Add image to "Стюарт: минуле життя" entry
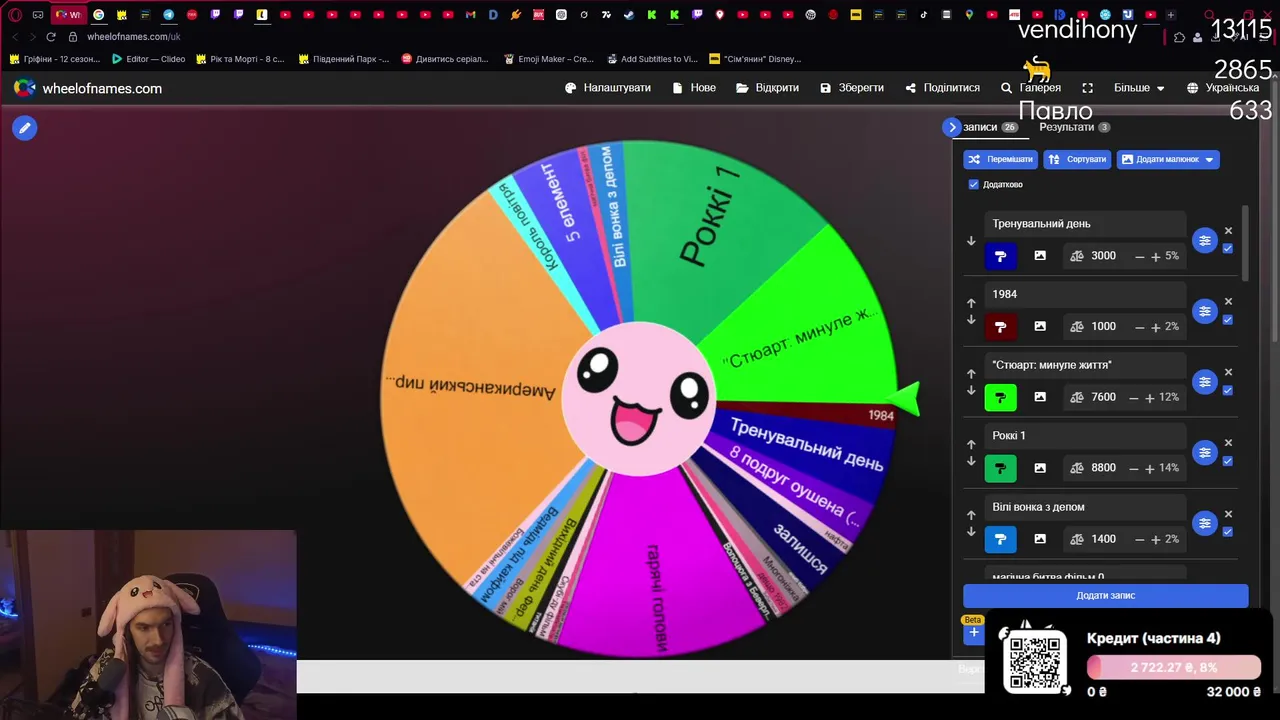This screenshot has height=720, width=1280. click(1040, 397)
